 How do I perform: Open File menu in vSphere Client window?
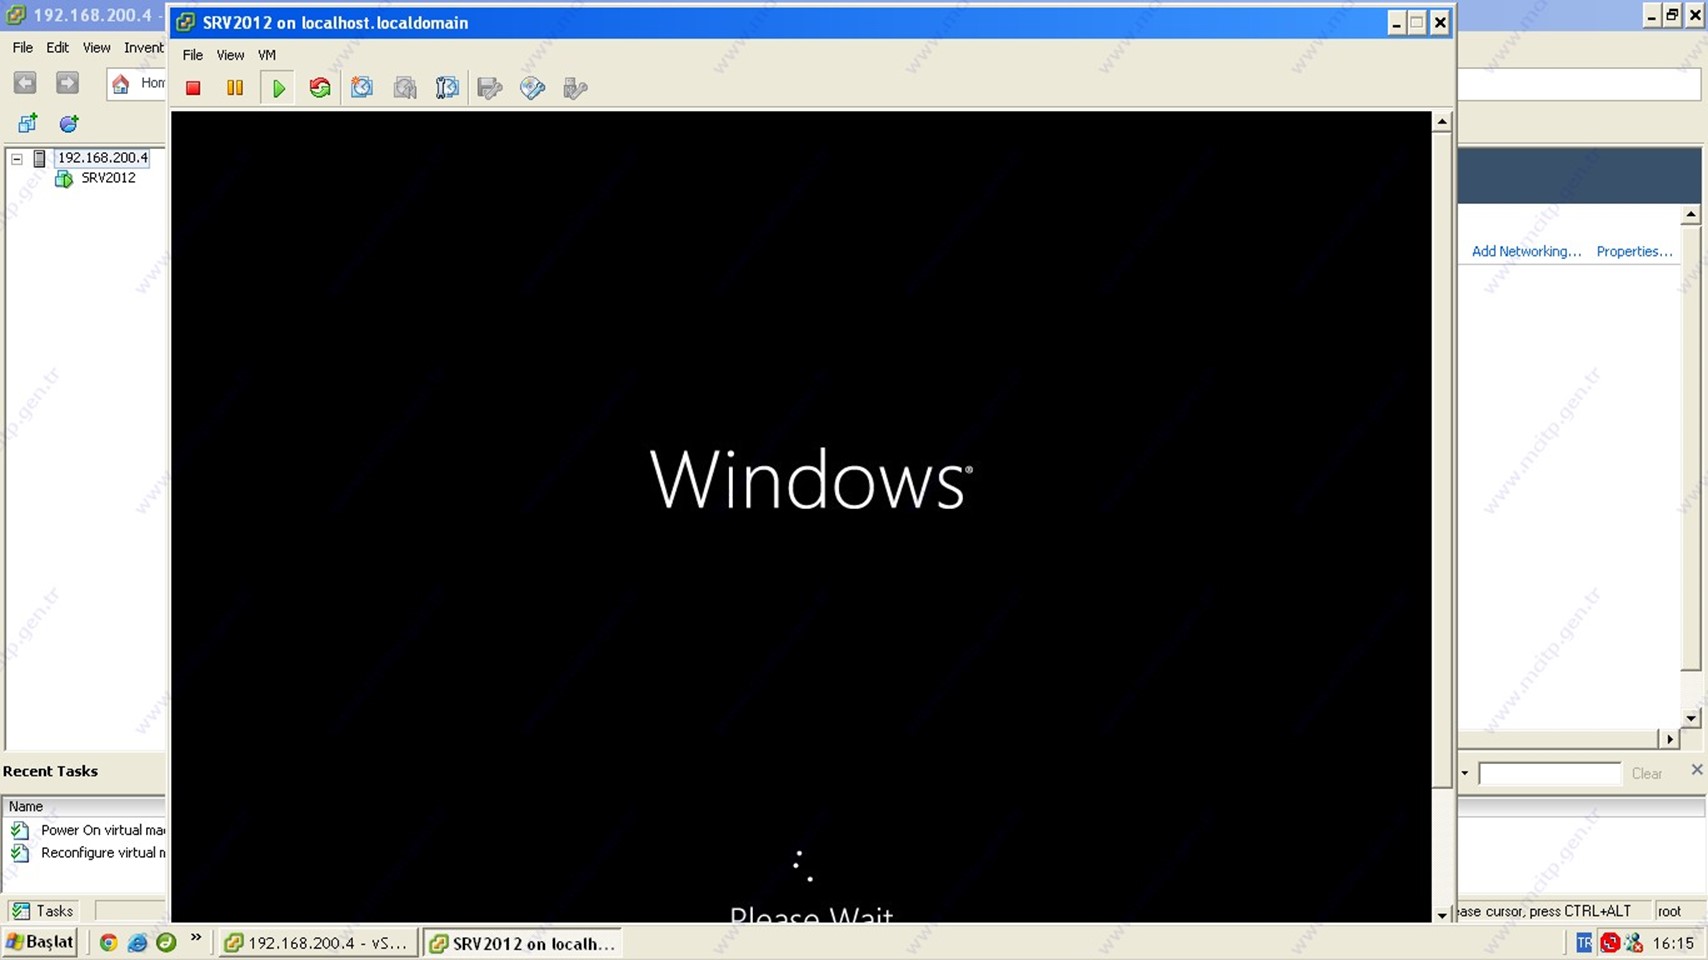[x=22, y=47]
